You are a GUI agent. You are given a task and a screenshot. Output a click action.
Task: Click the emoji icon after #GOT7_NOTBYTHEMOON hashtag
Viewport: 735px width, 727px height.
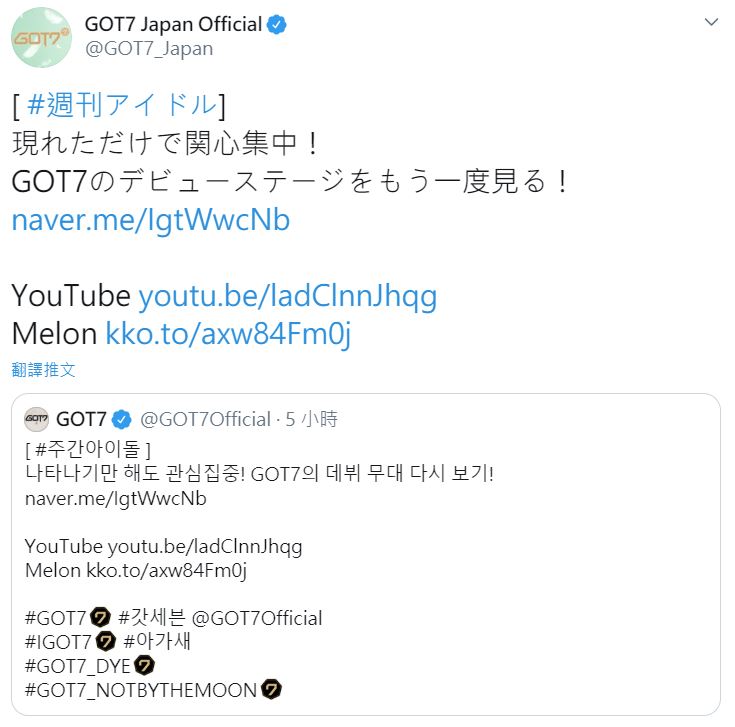272,690
